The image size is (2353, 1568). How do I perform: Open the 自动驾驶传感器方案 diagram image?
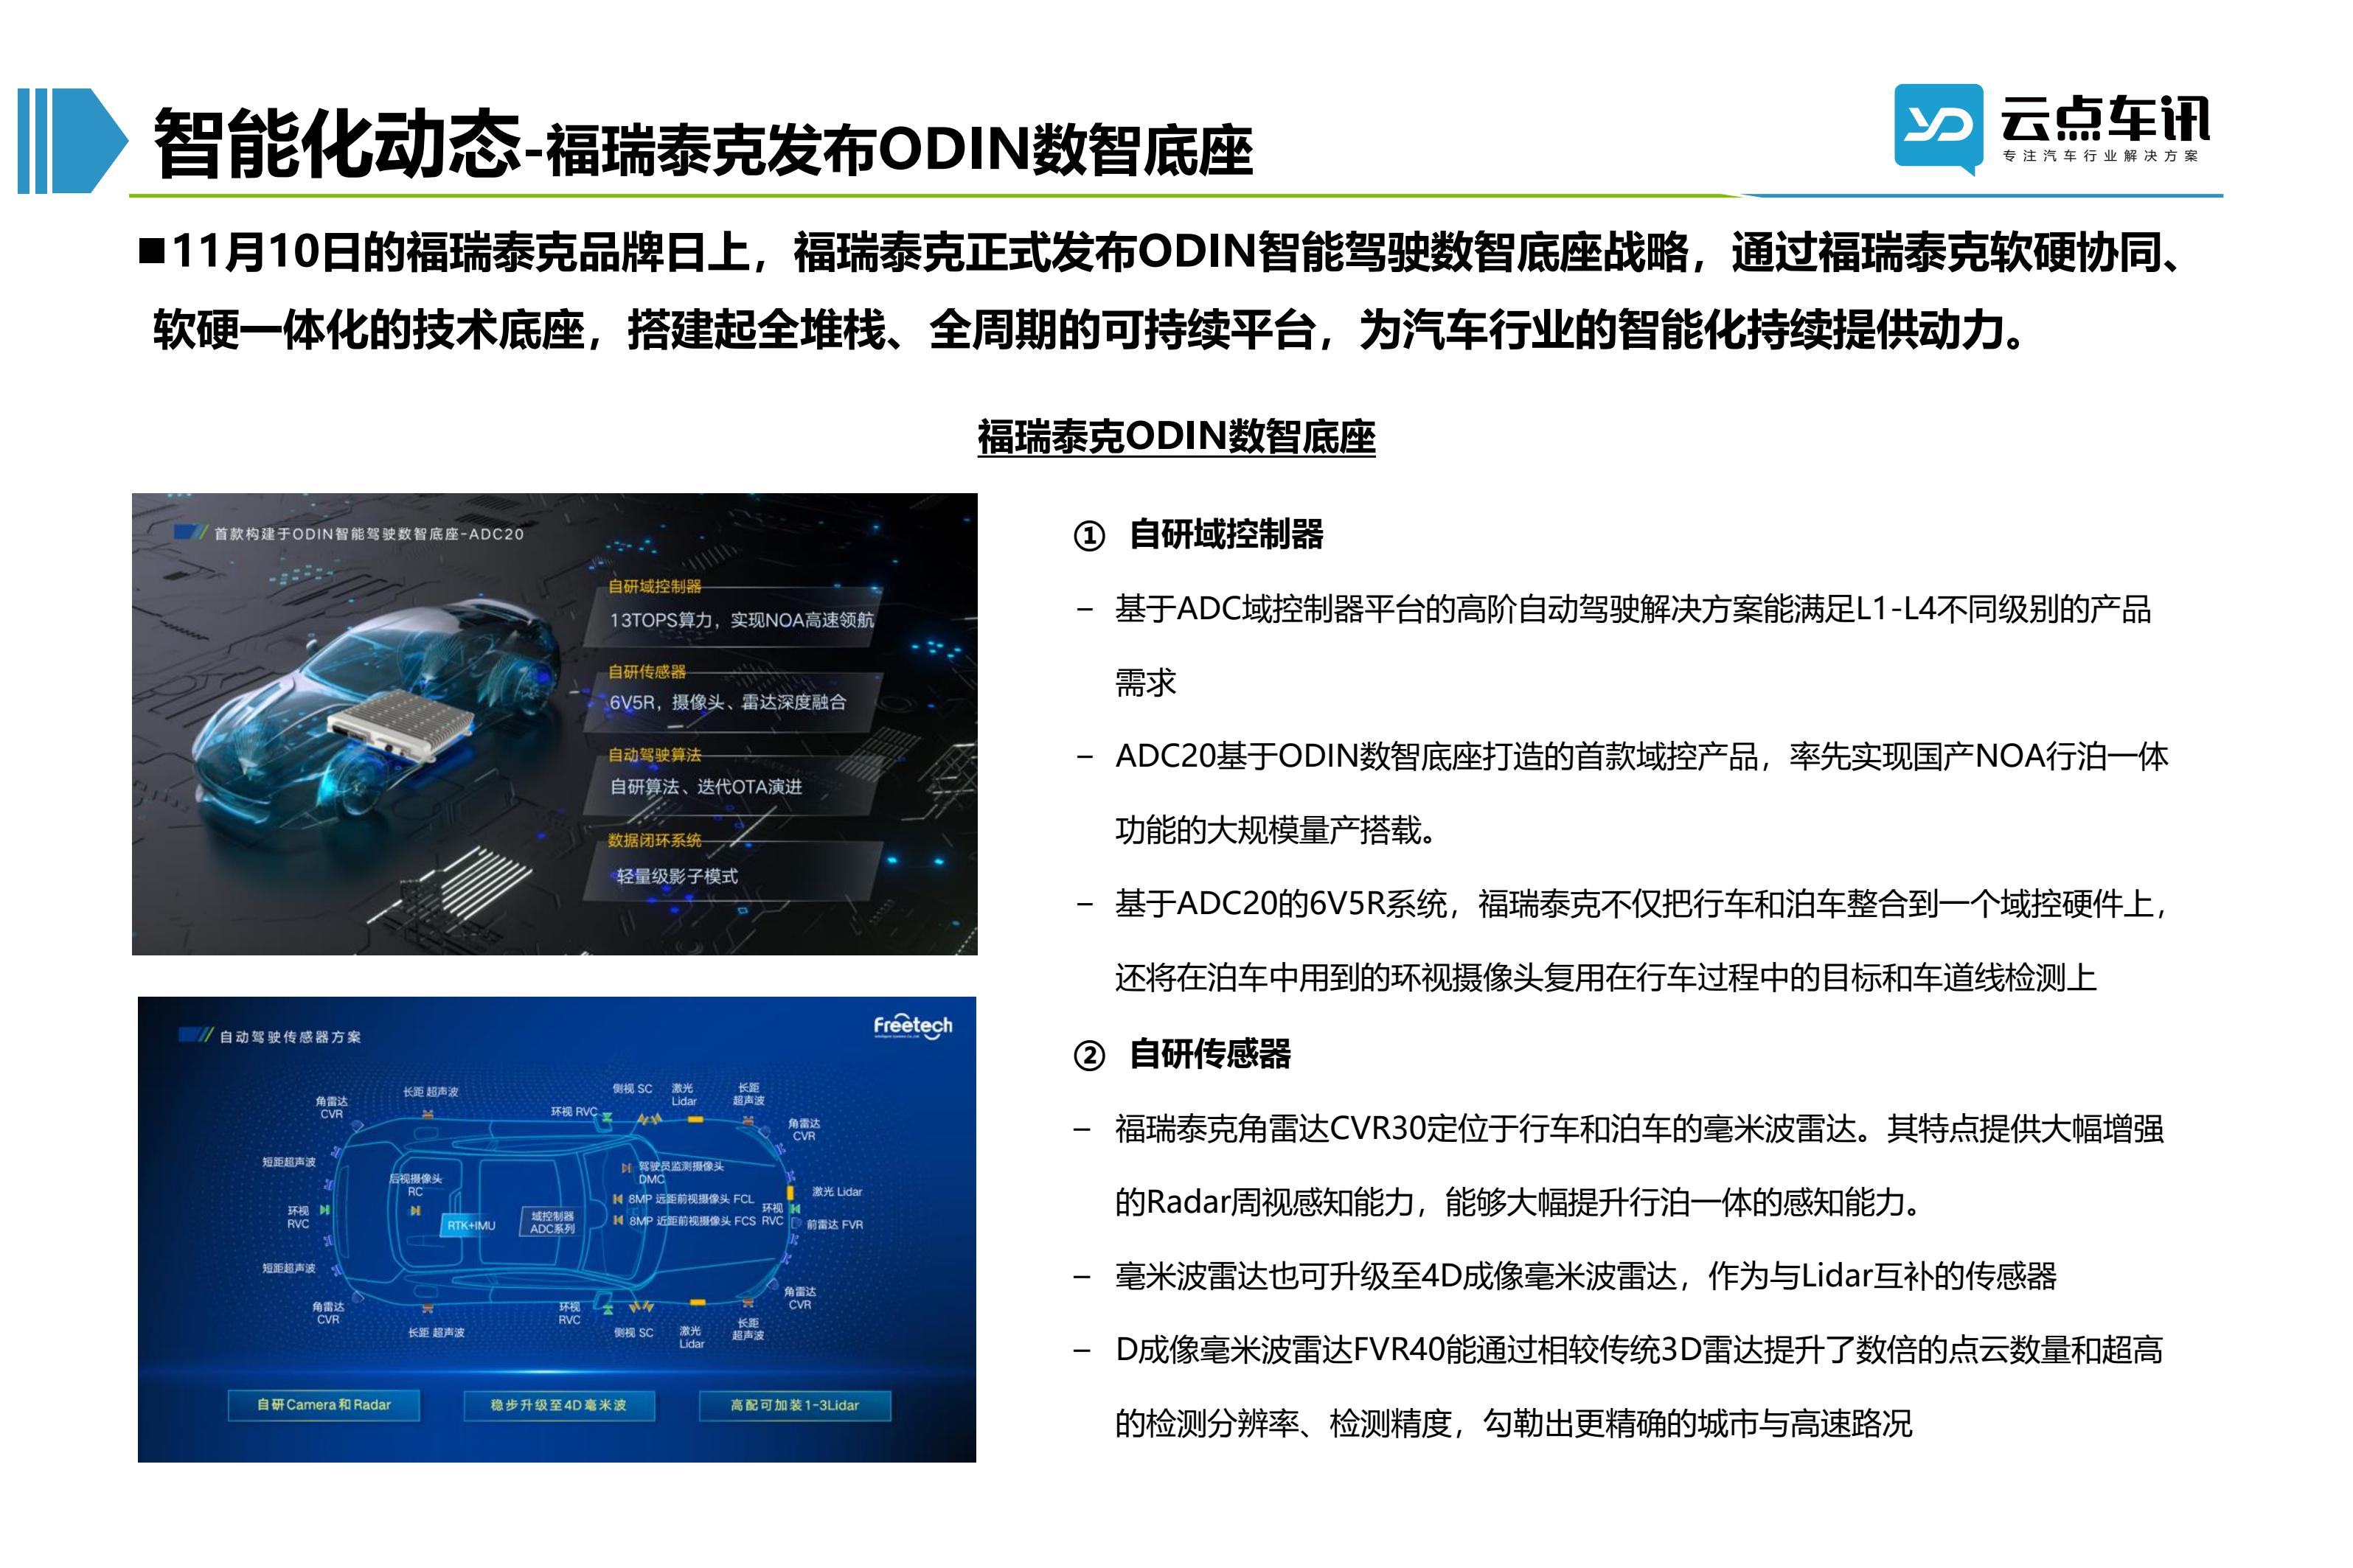coord(557,1229)
